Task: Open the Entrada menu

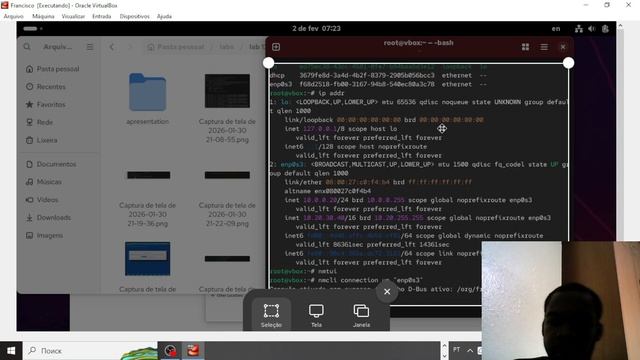Action: [x=102, y=16]
